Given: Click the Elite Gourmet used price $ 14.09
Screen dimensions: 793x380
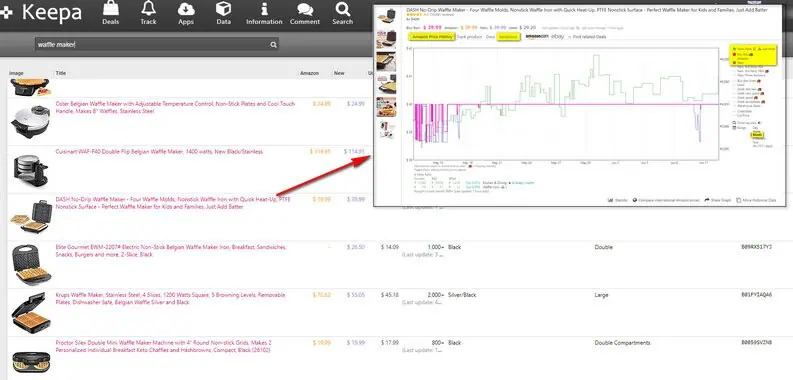Looking at the screenshot, I should [389, 247].
